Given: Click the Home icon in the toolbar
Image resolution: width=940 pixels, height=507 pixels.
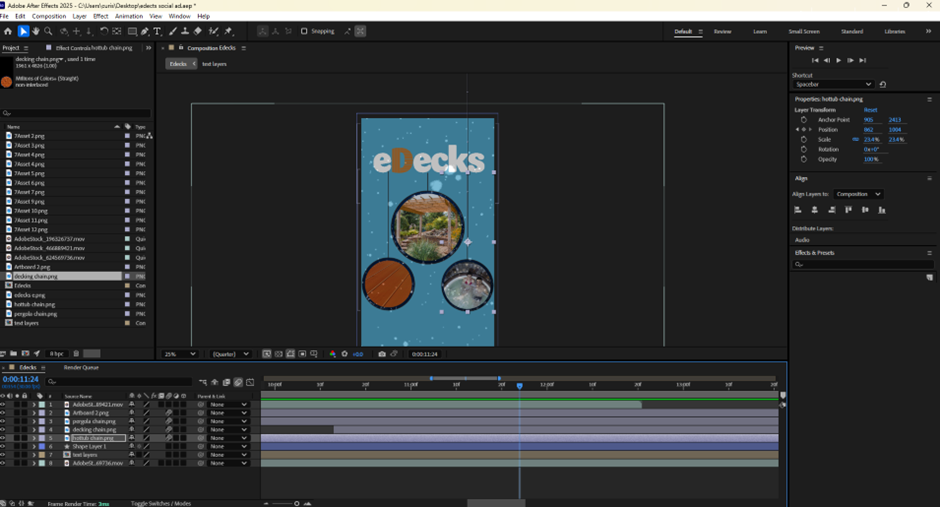Looking at the screenshot, I should (8, 32).
